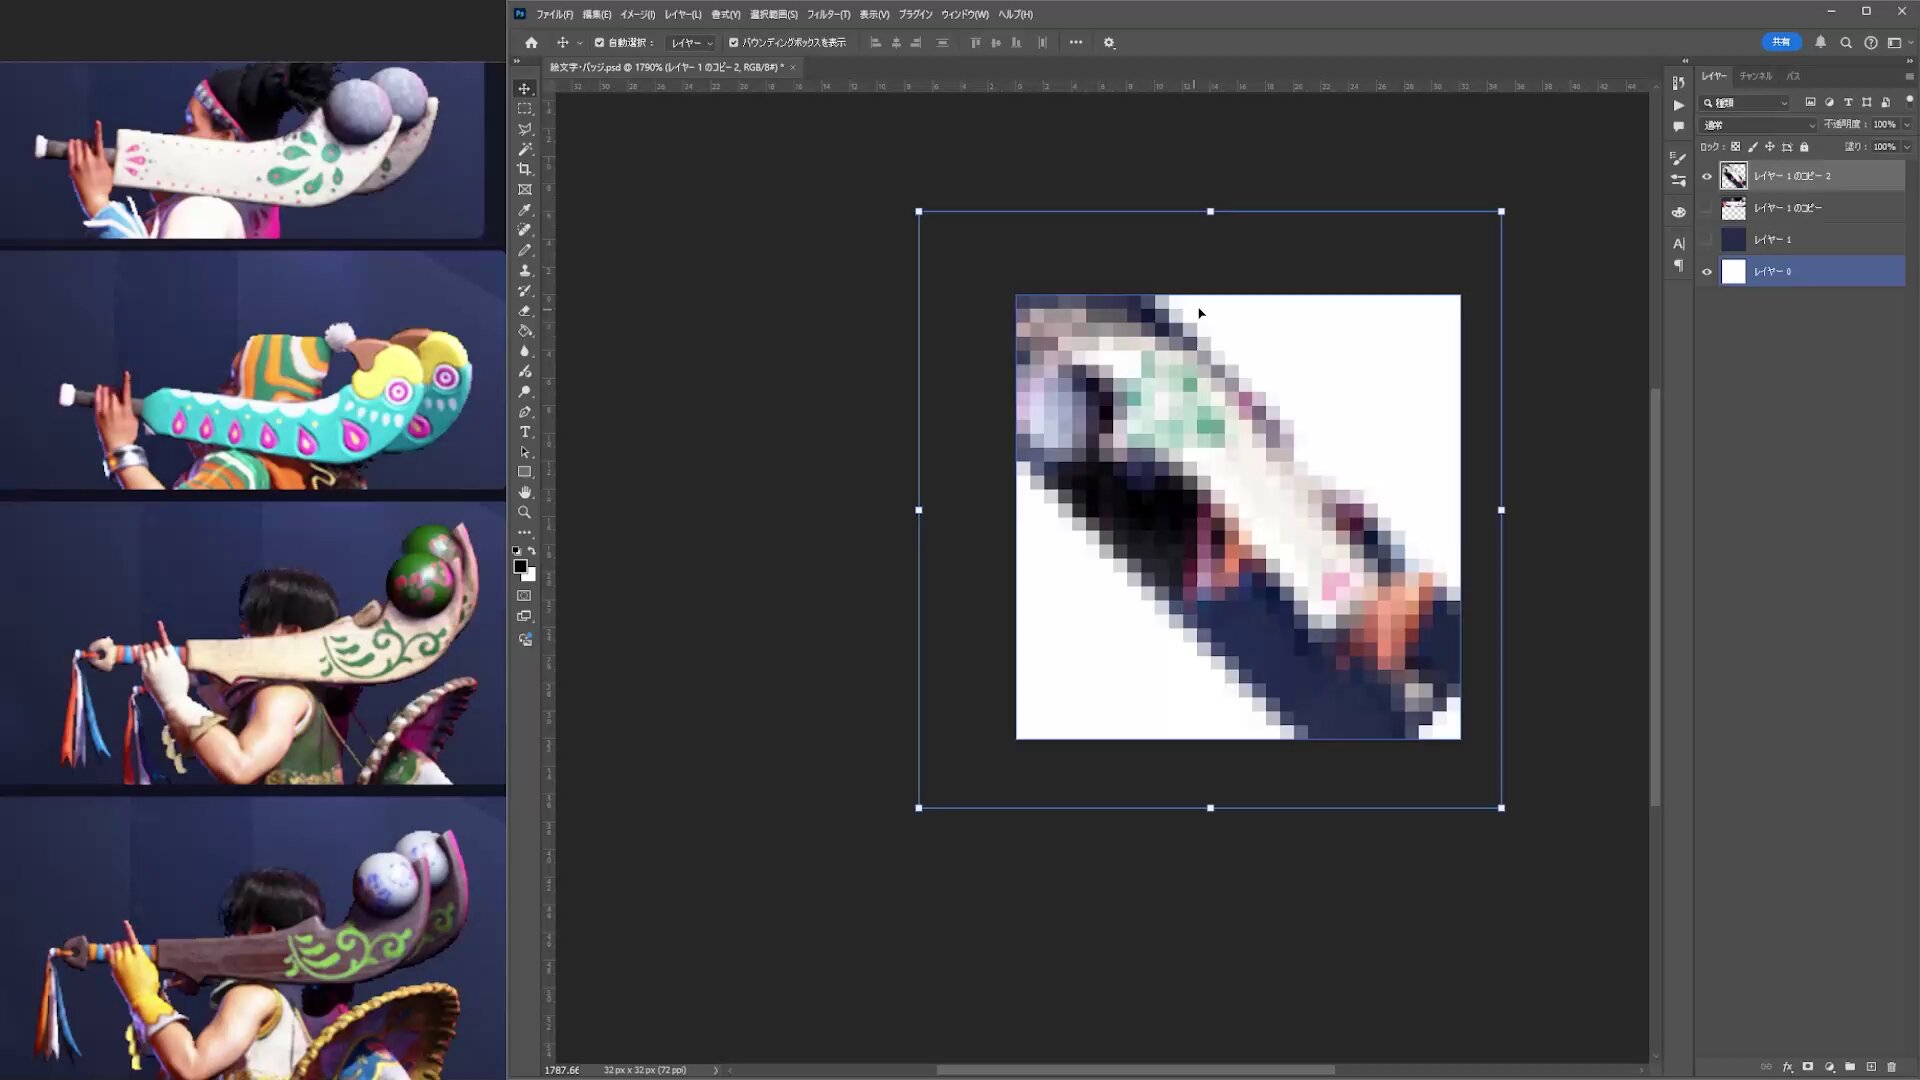Switch to the チャンネル tab
Image resolution: width=1920 pixels, height=1080 pixels.
pyautogui.click(x=1755, y=76)
